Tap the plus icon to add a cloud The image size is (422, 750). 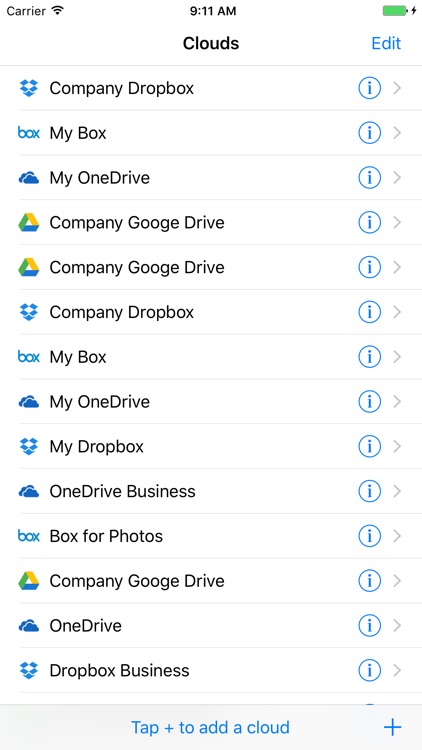[x=392, y=728]
